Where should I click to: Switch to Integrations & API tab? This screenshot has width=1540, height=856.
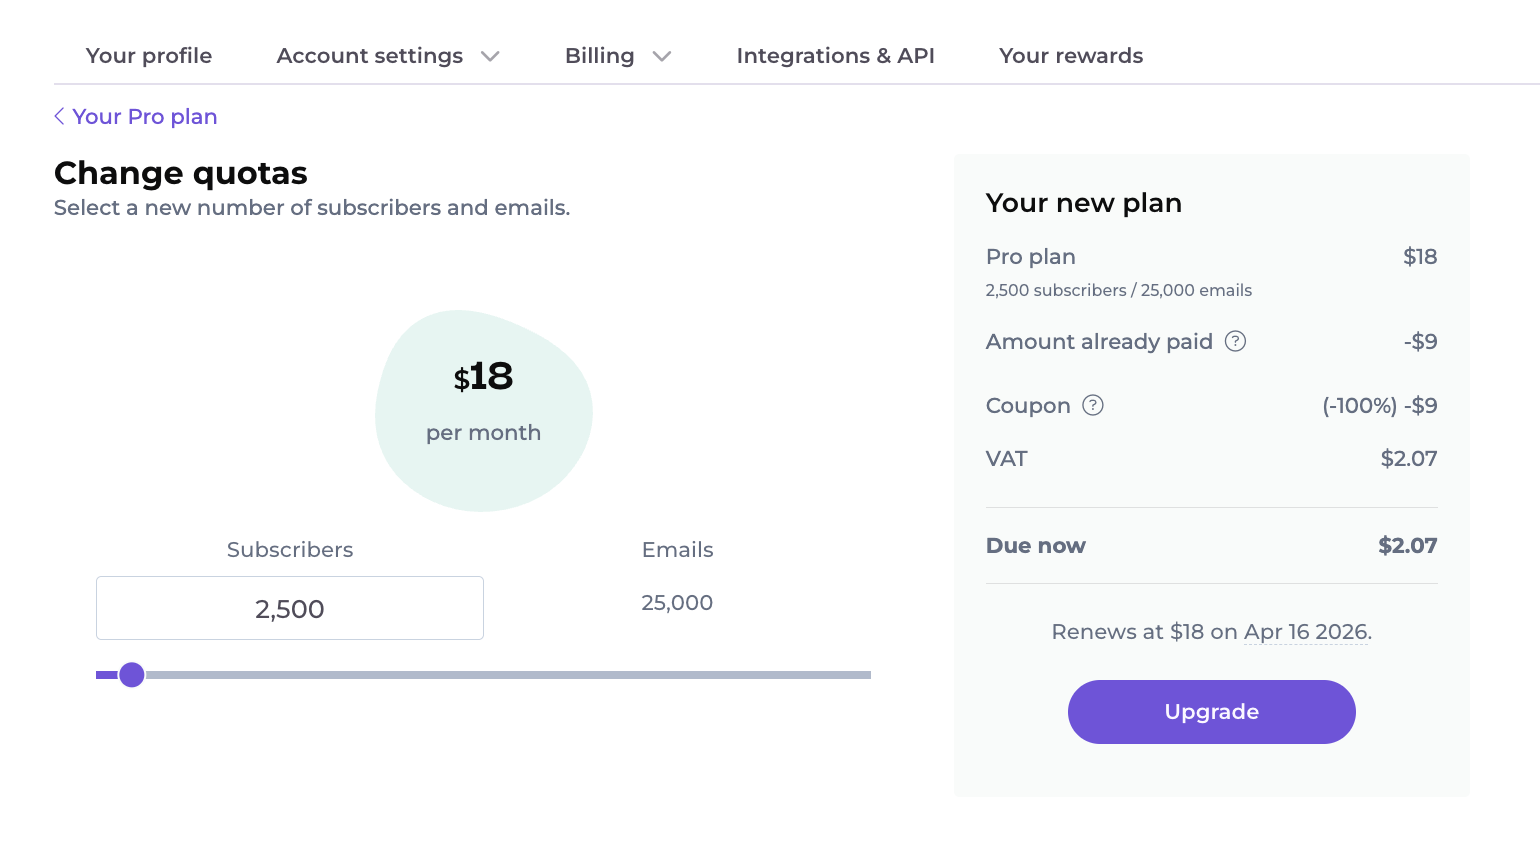(835, 56)
